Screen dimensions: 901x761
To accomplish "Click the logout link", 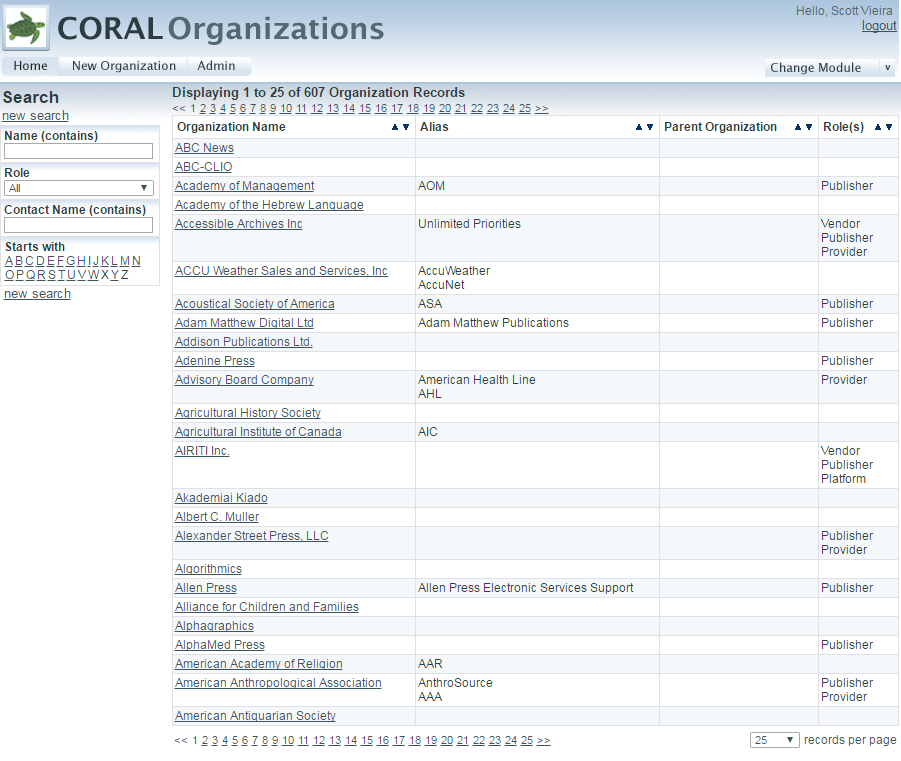I will (x=879, y=26).
